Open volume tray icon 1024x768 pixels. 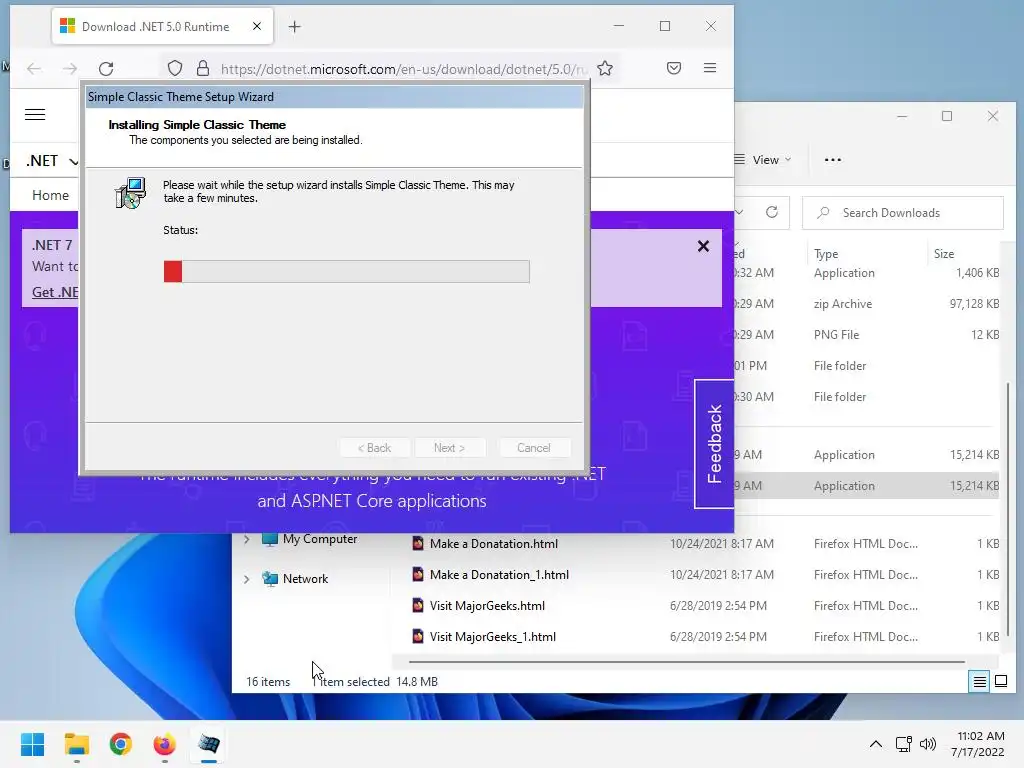927,744
